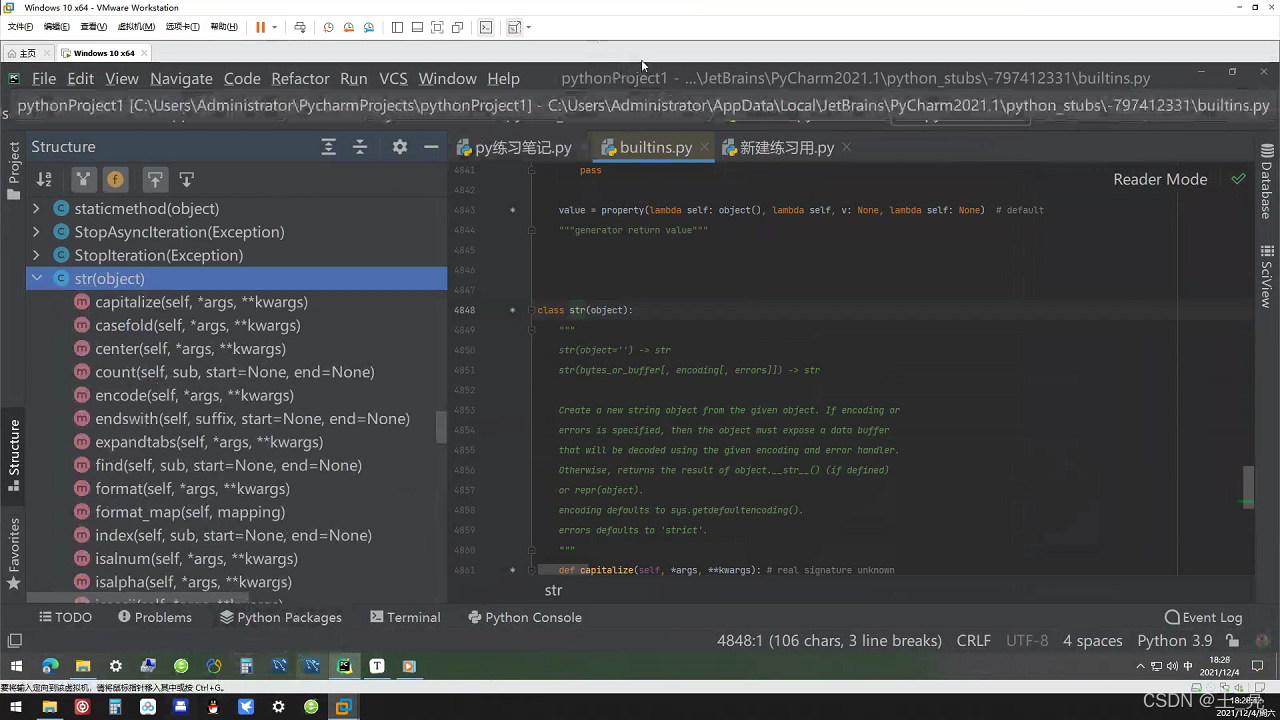Select format_map(self, mapping) method row

(190, 512)
